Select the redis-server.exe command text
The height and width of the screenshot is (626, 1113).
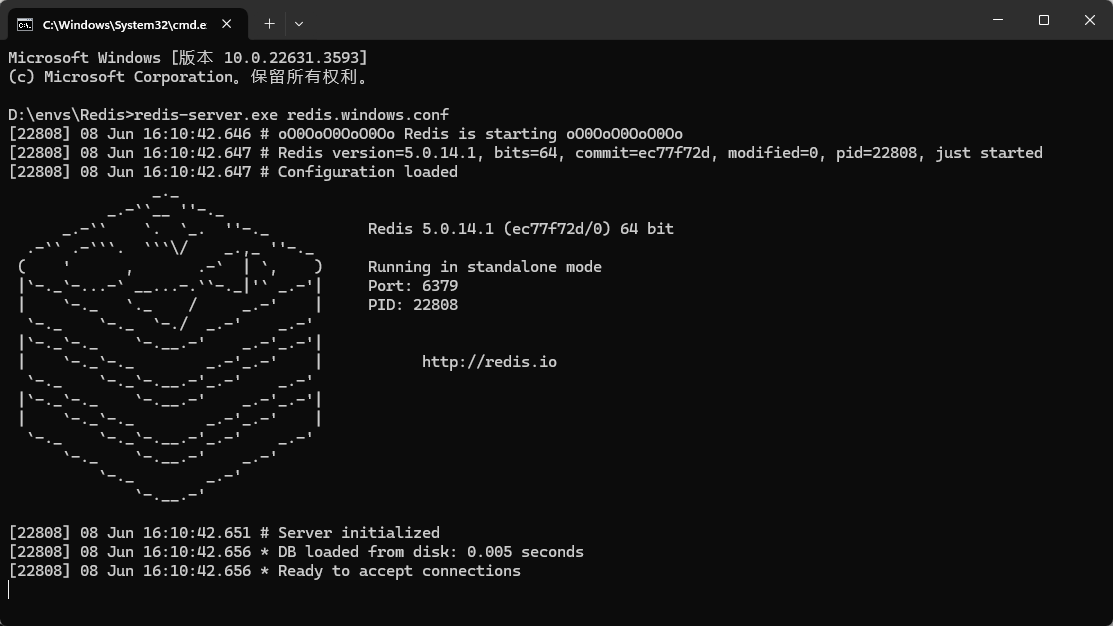(250, 114)
